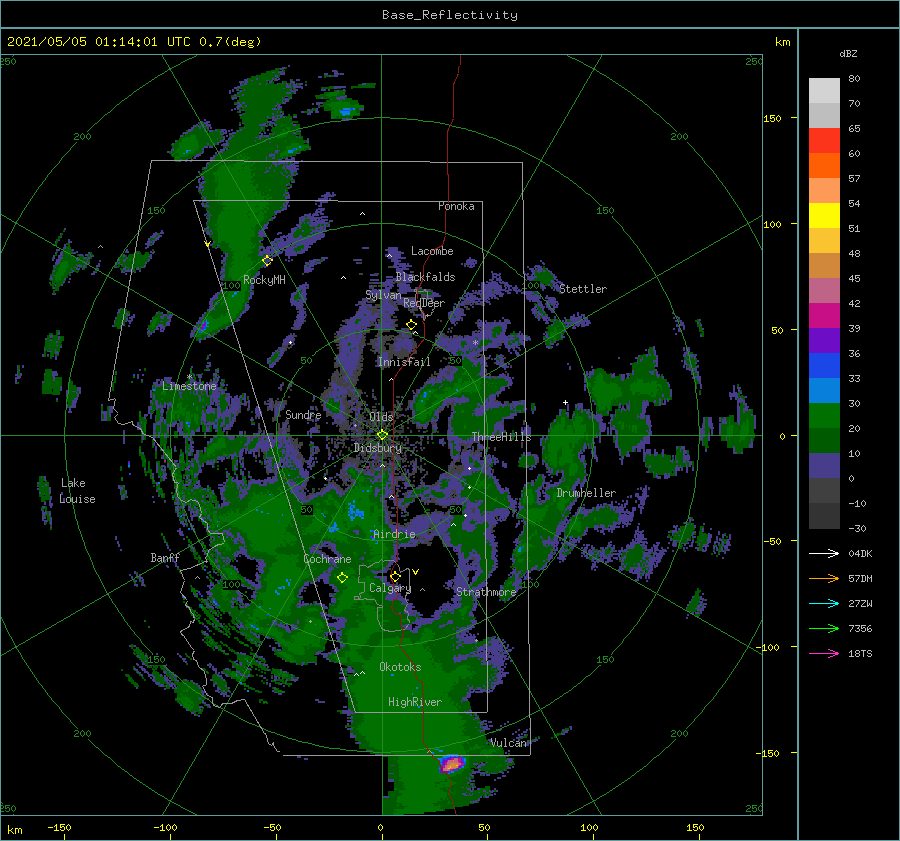This screenshot has width=900, height=841.
Task: Click the intense storm cell near Vulcan
Action: coord(452,764)
